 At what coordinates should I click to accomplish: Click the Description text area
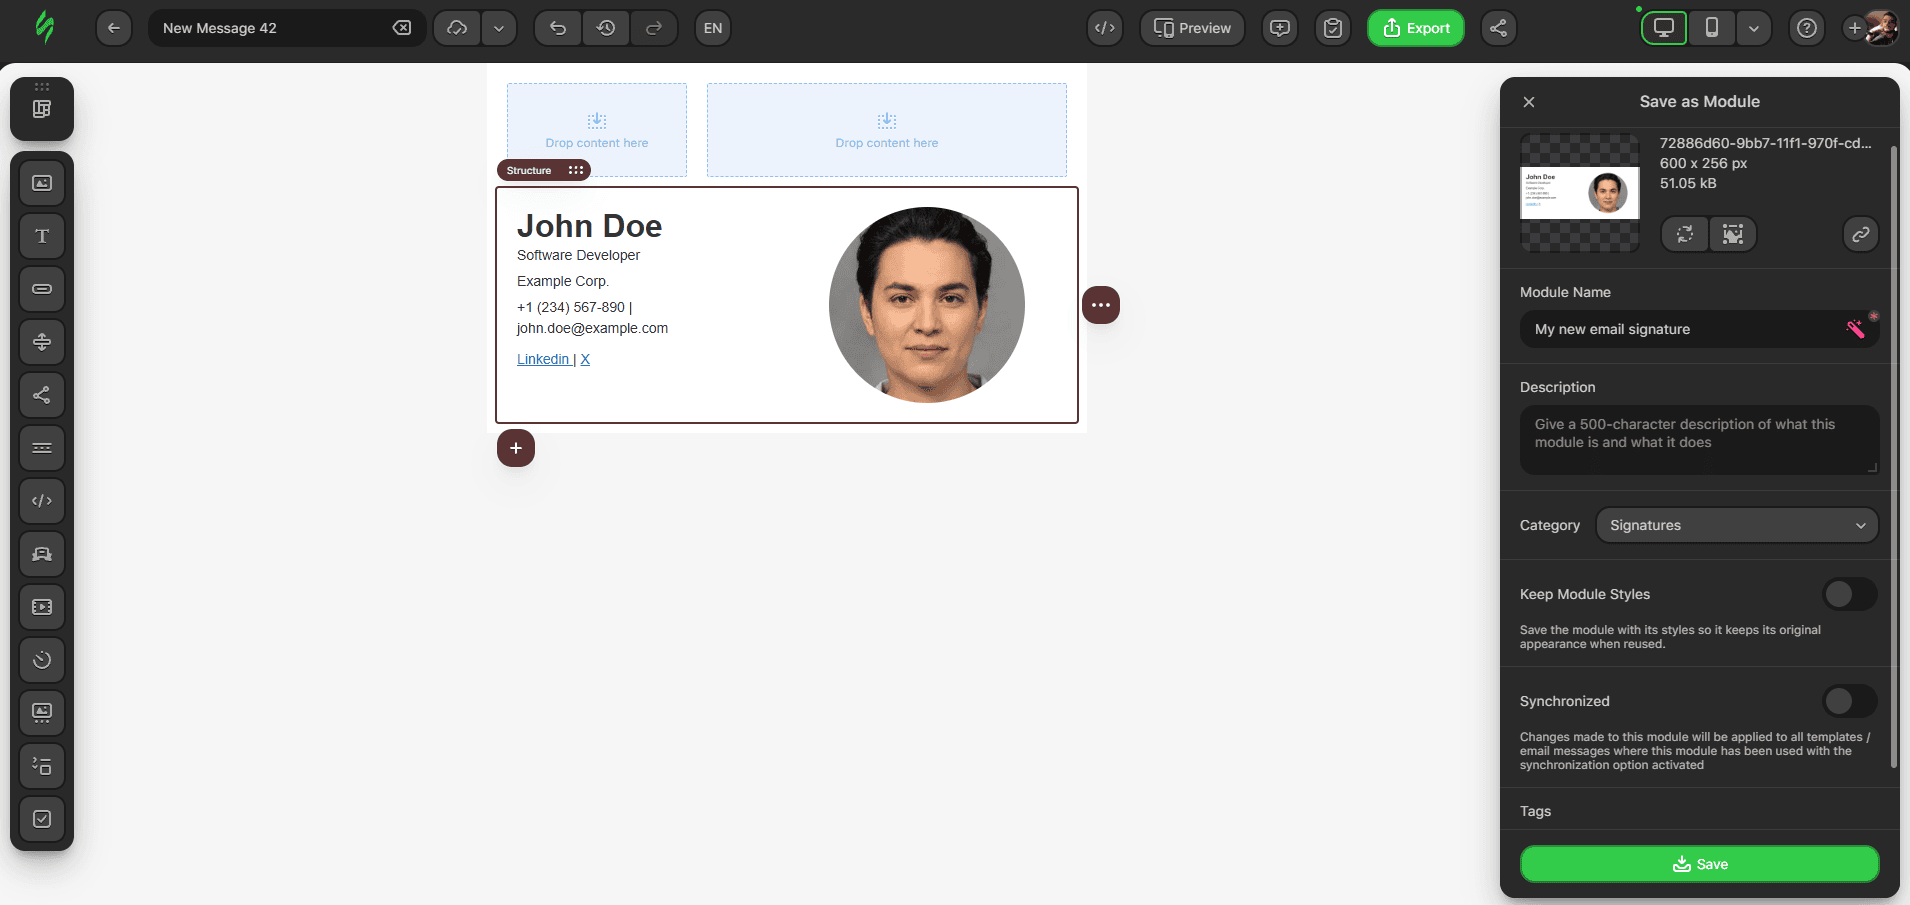point(1700,439)
